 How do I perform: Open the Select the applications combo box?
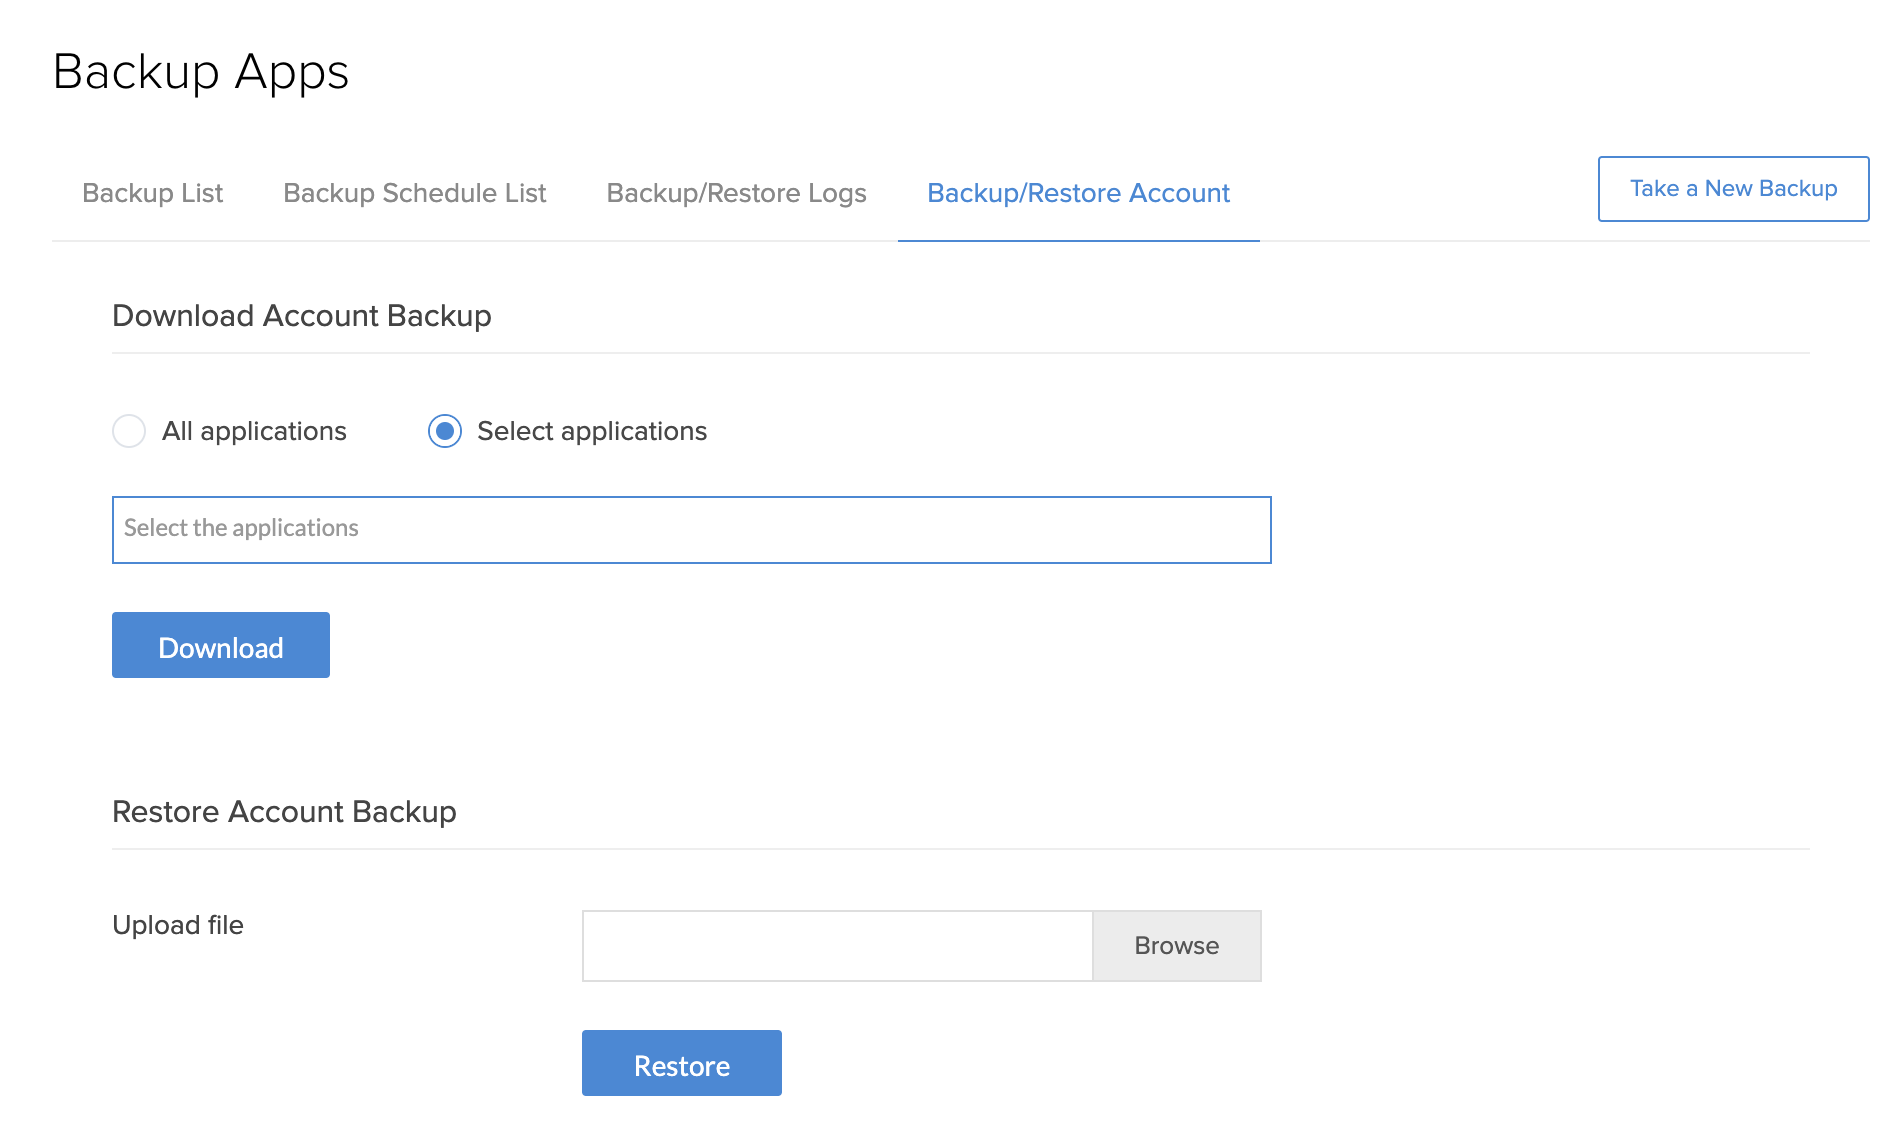click(691, 530)
